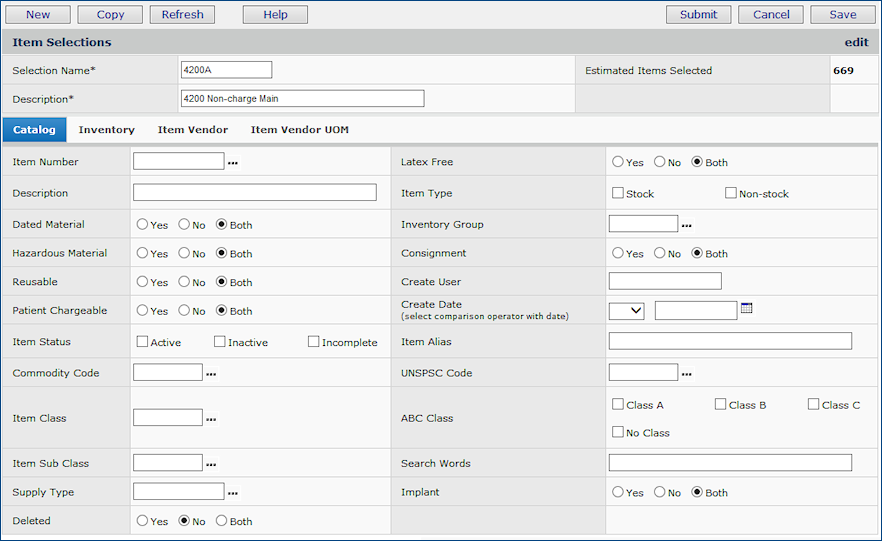The height and width of the screenshot is (541, 882).
Task: Click the Copy button
Action: 110,15
